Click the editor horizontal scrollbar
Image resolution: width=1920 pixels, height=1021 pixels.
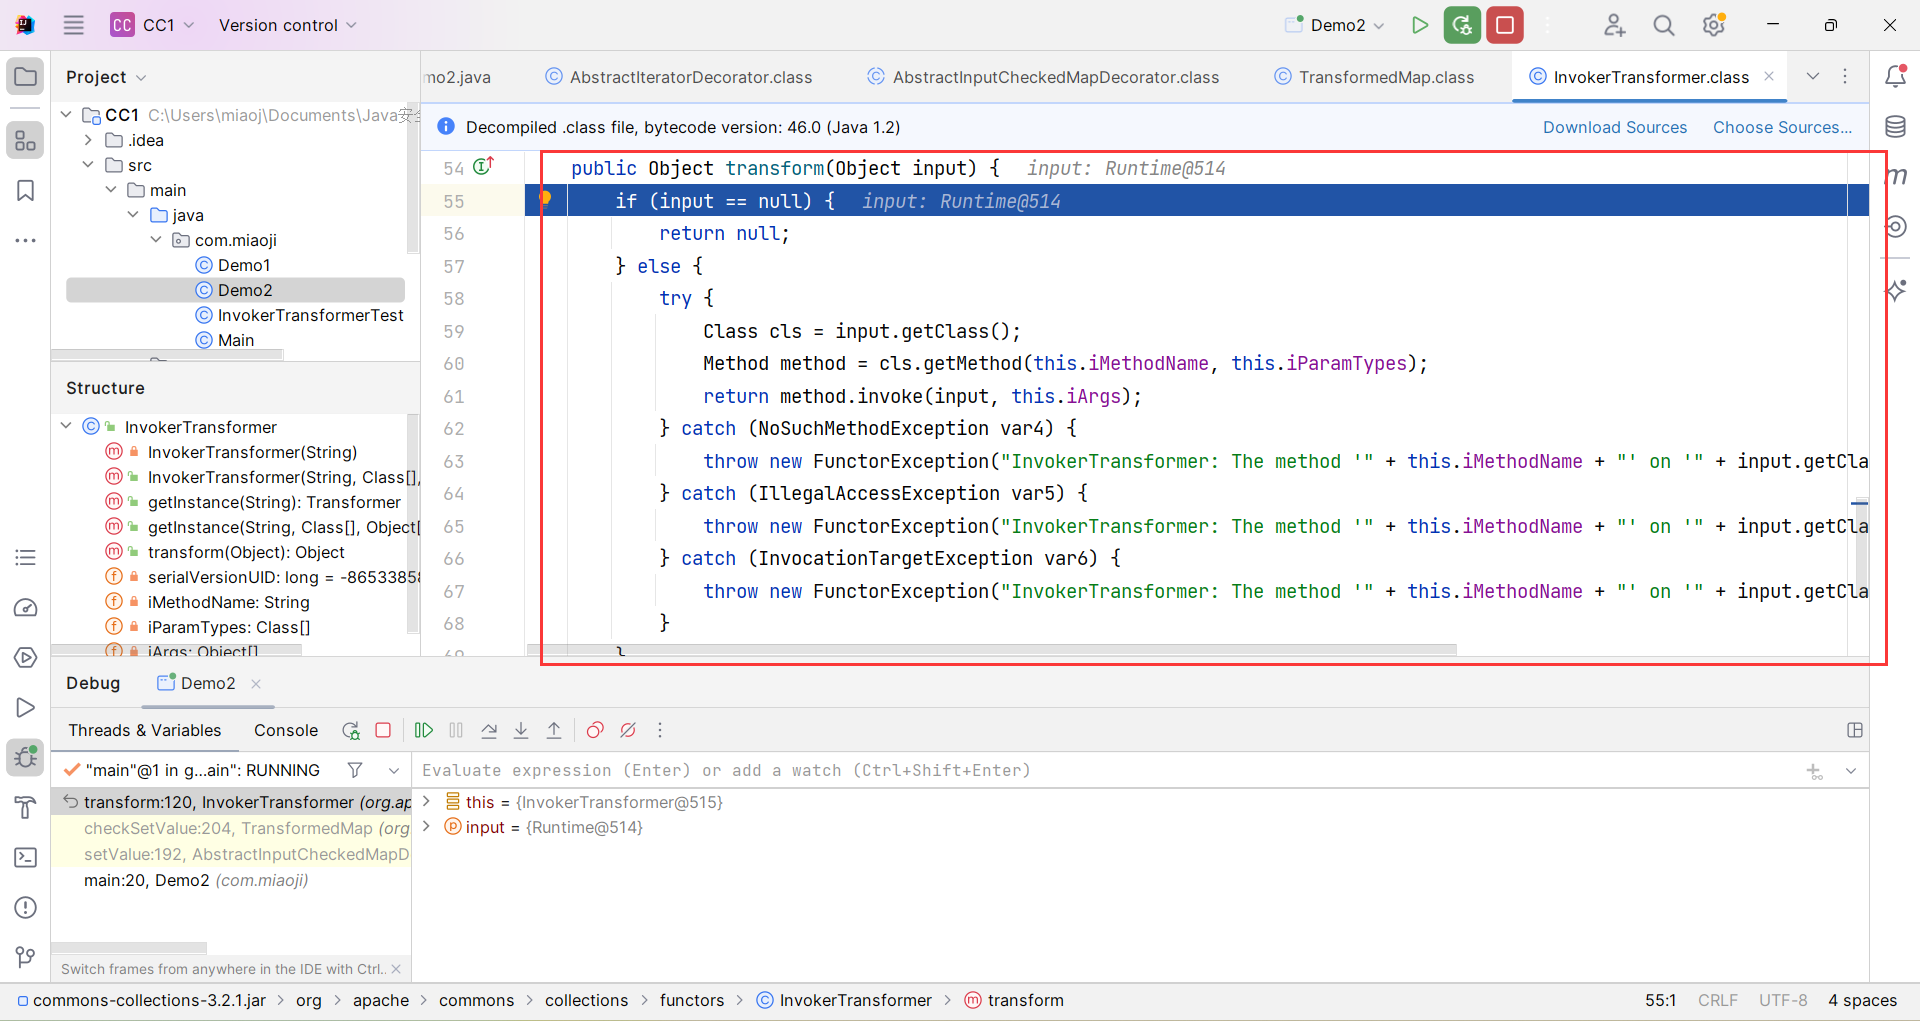(x=990, y=650)
